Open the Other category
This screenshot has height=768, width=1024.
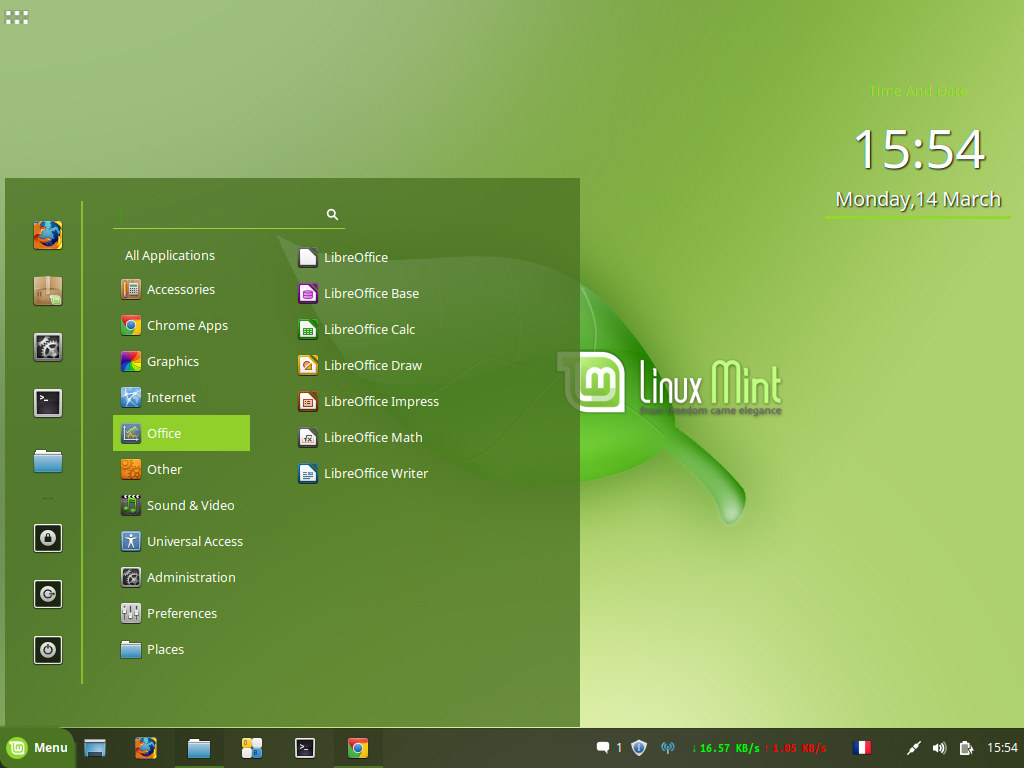click(x=182, y=469)
